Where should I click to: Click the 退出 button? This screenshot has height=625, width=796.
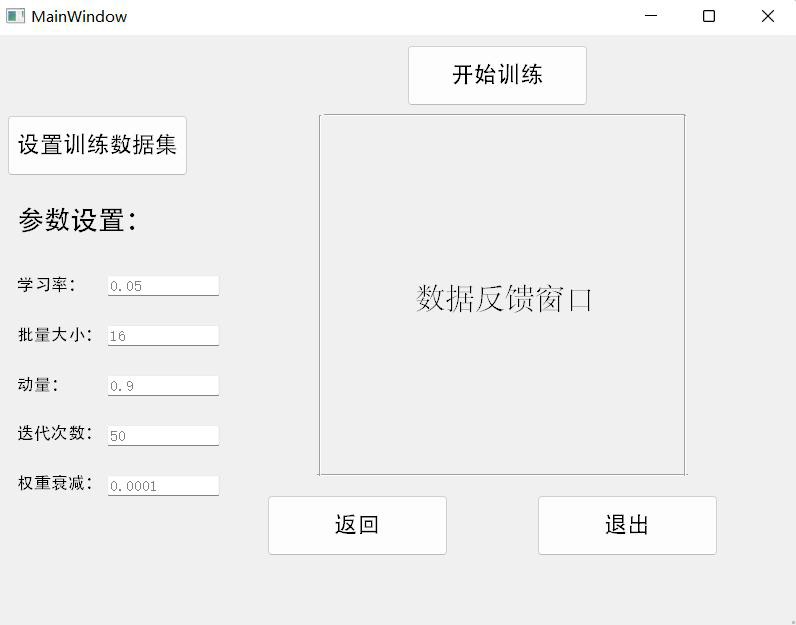tap(627, 525)
